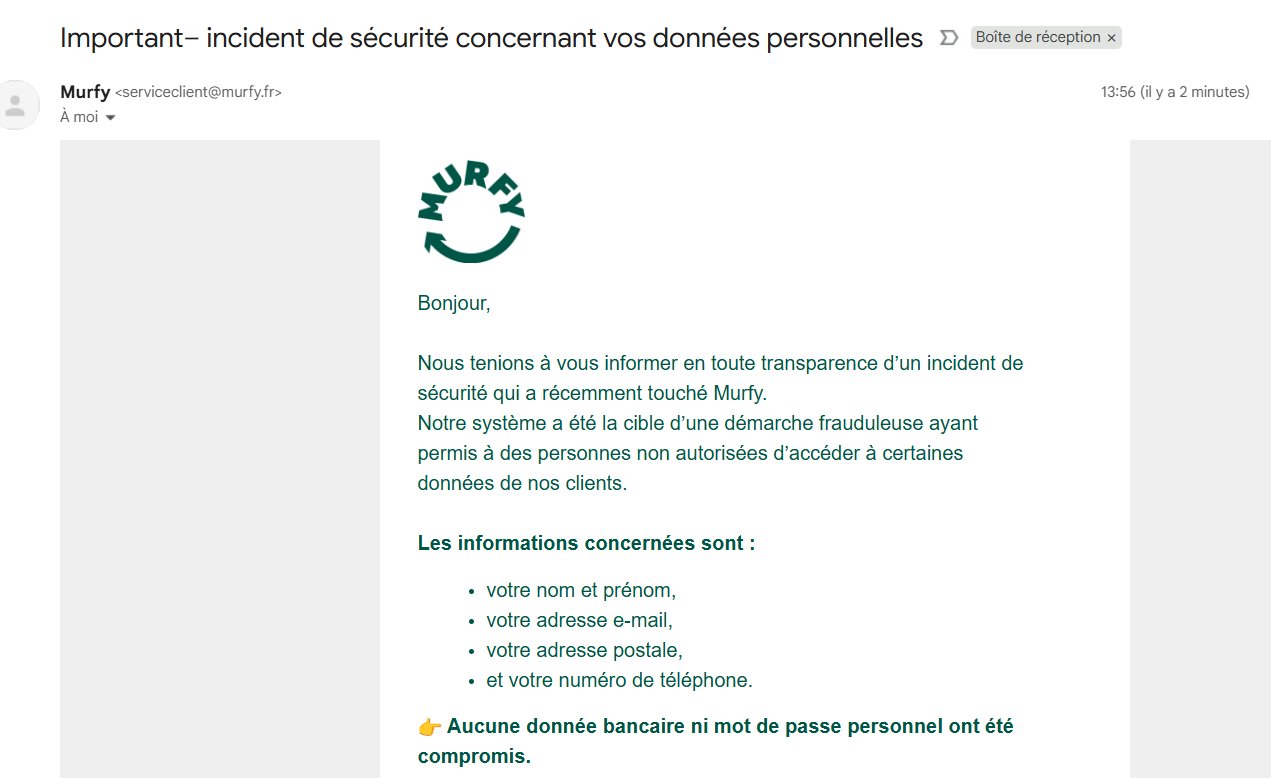Click the serviceclient@murfy.fr email address
Image resolution: width=1271 pixels, height=778 pixels.
click(x=199, y=92)
